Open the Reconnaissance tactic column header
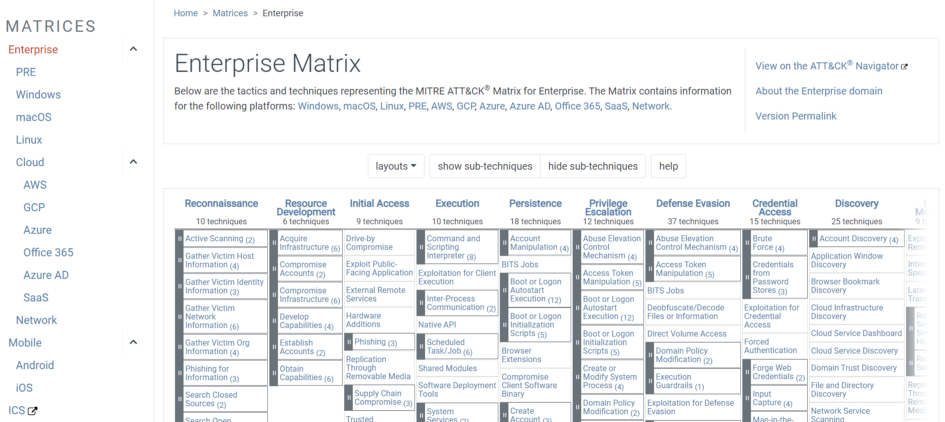 coord(221,204)
